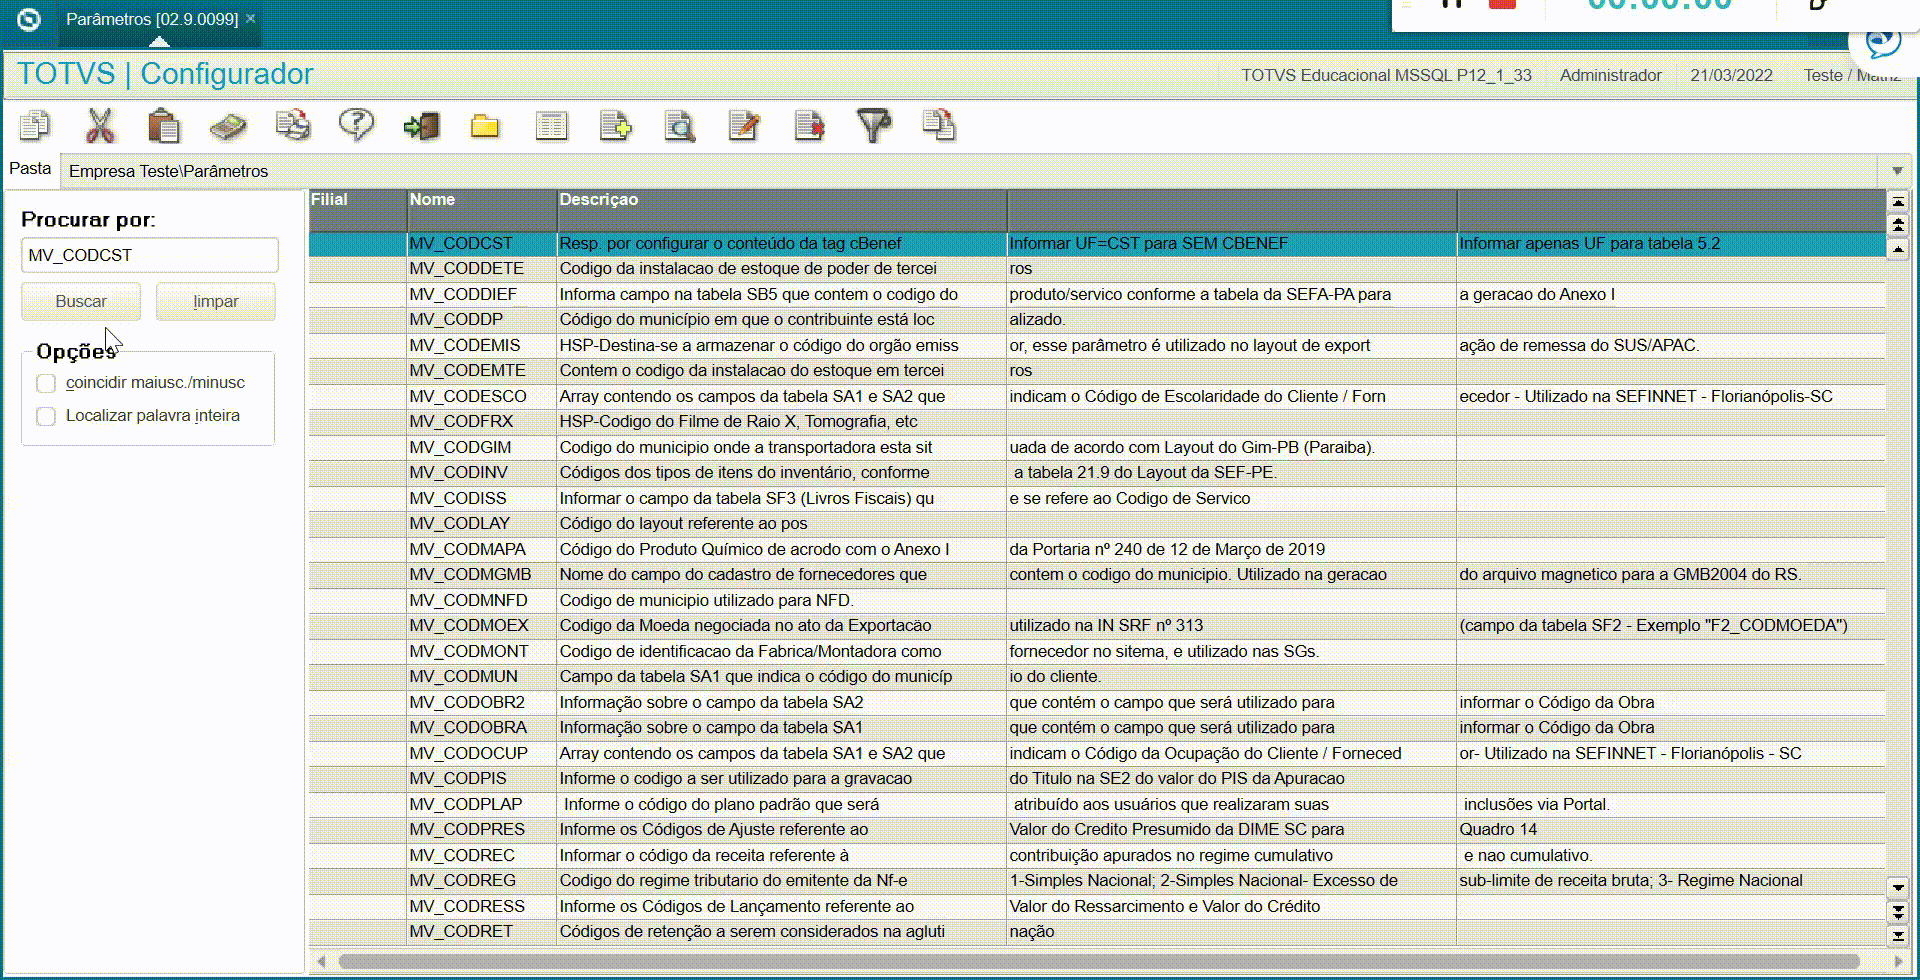
Task: Select the MV_CODPIS parameter
Action: click(x=1097, y=779)
